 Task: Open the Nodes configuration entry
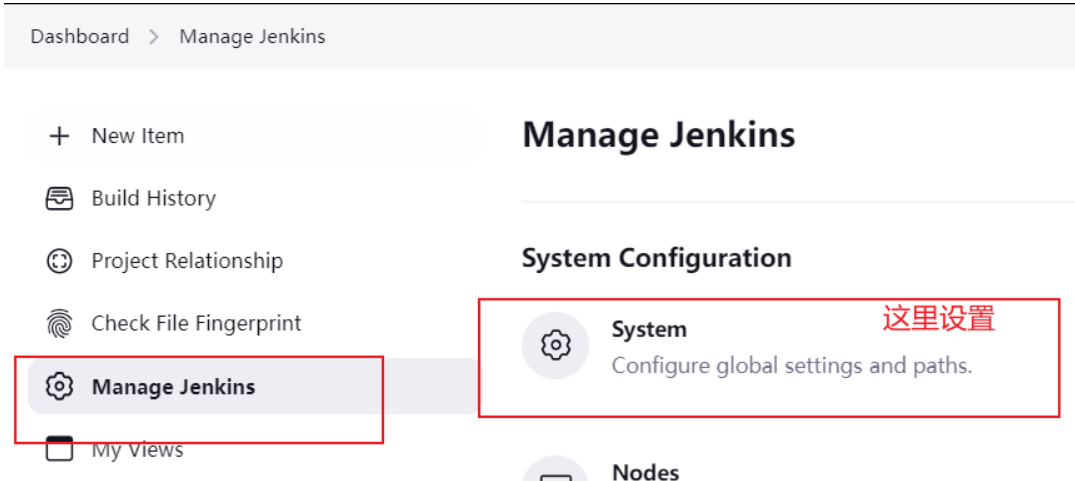[645, 472]
